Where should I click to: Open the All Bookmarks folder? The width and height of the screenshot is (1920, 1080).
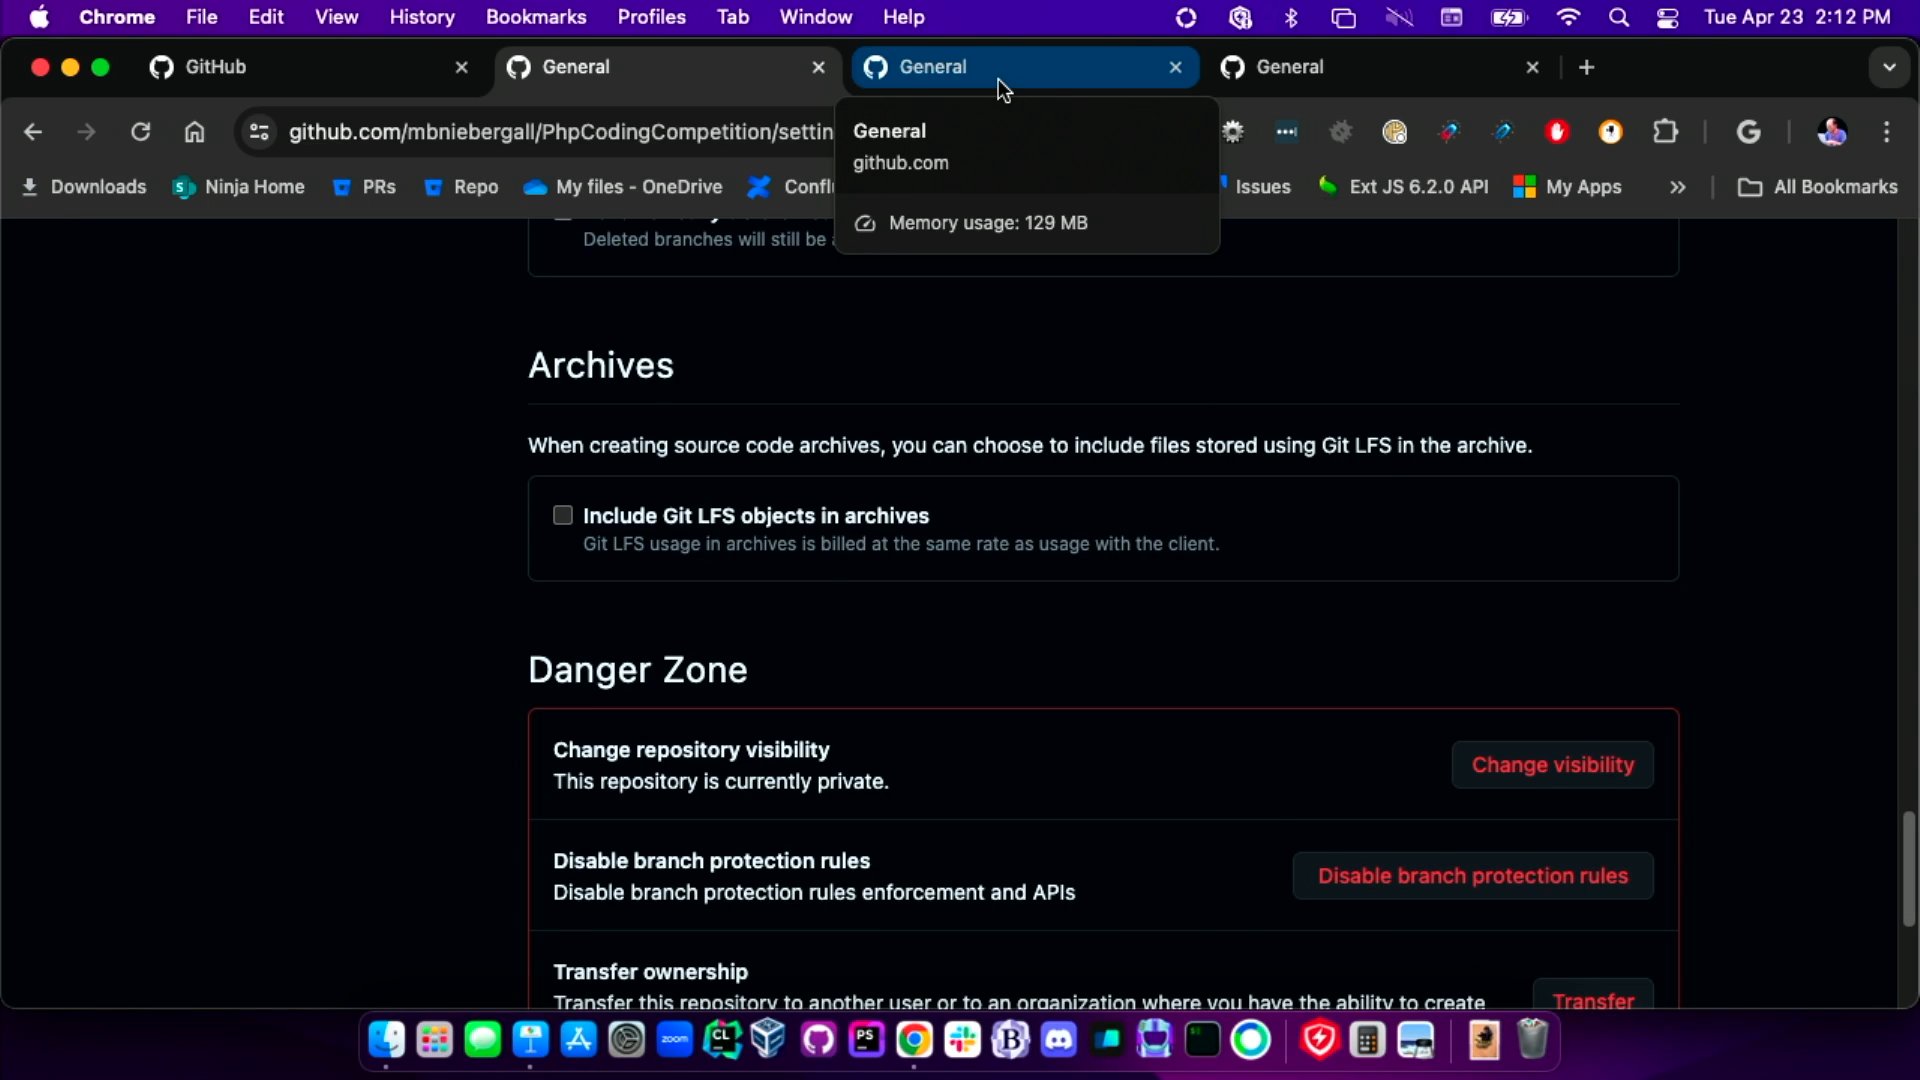point(1818,187)
